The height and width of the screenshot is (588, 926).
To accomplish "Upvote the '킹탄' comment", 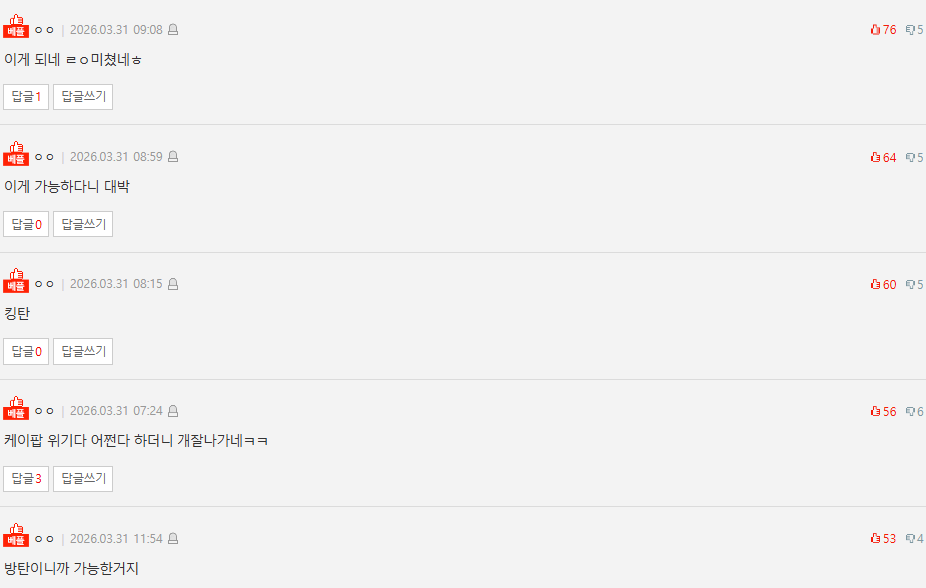I will pos(883,284).
